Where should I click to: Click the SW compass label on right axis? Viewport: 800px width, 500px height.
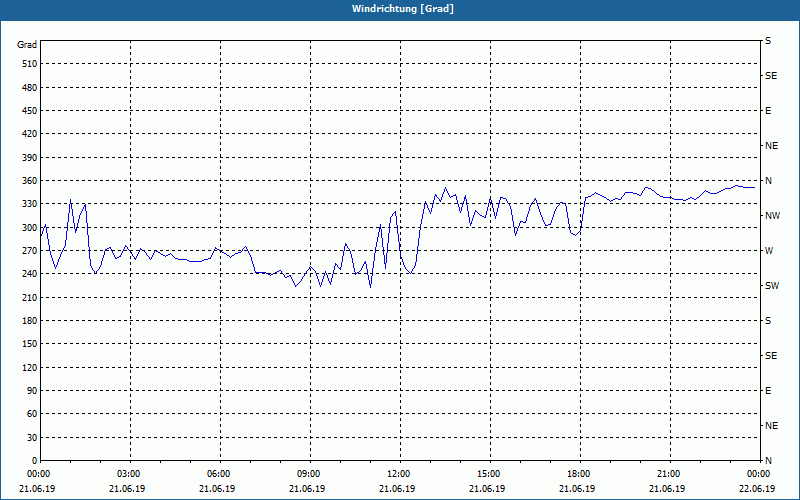point(772,286)
